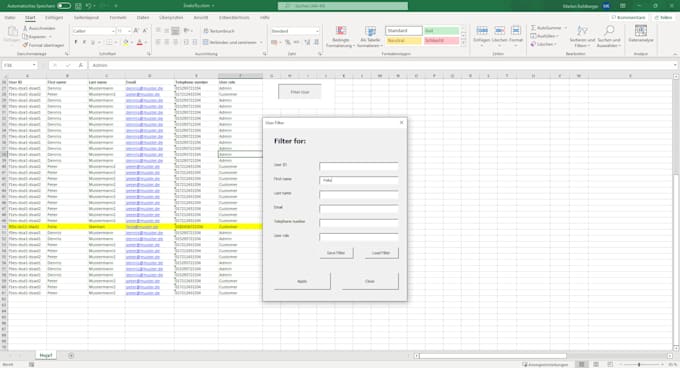This screenshot has height=368, width=680.
Task: Open the Standard number format dropdown
Action: [x=317, y=31]
